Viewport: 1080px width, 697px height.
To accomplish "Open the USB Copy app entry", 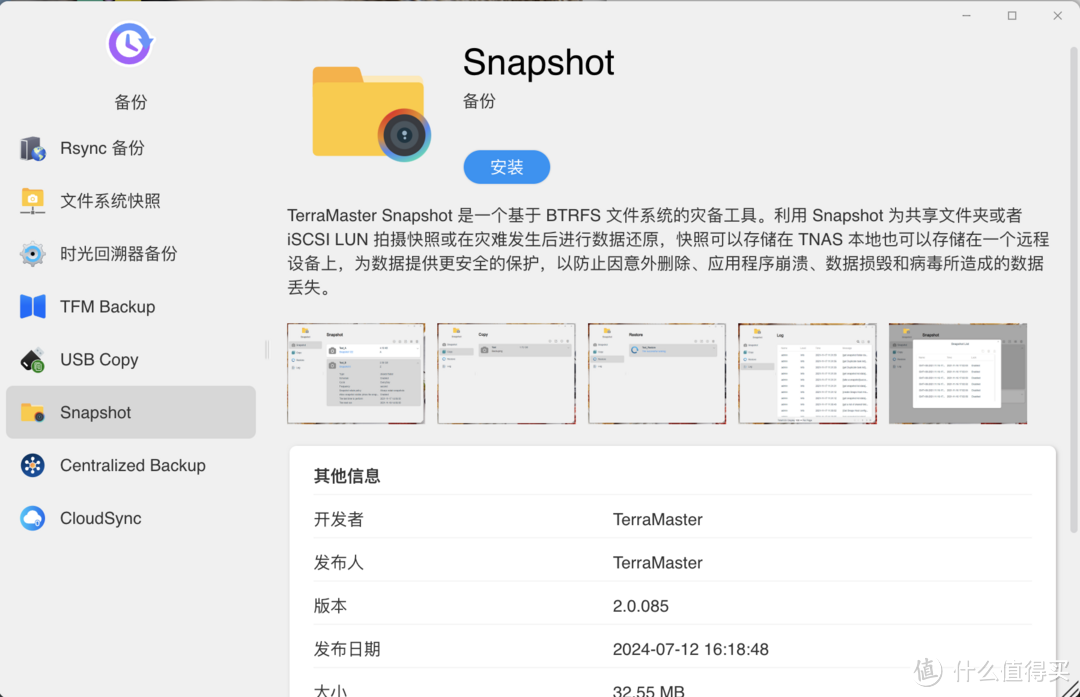I will pyautogui.click(x=99, y=360).
